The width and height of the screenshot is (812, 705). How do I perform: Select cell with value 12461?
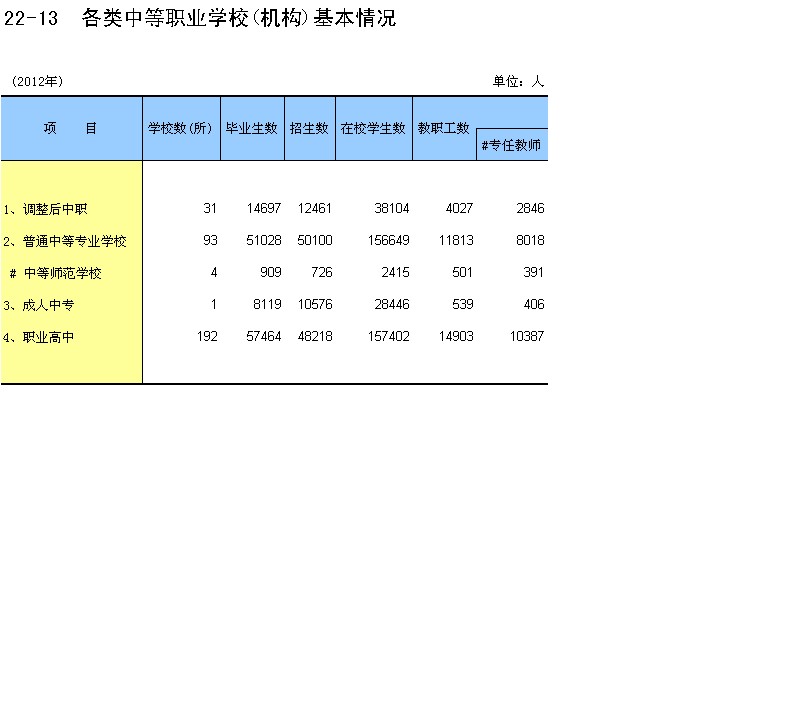(315, 208)
